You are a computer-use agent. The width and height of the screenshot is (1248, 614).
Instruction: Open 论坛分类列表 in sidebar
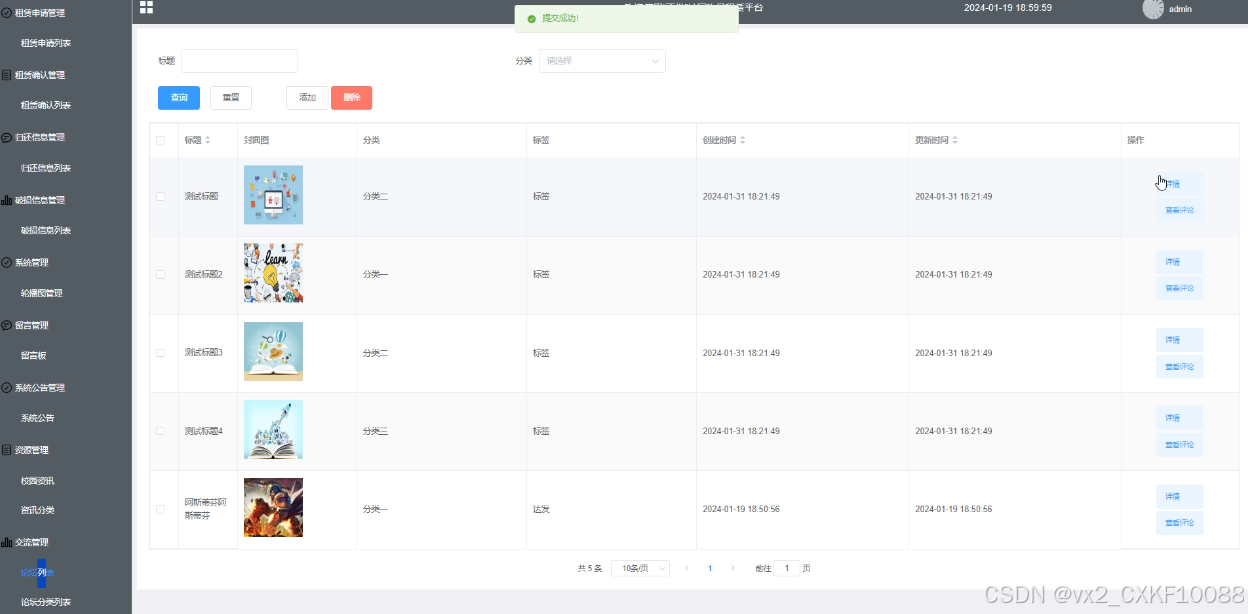point(46,602)
